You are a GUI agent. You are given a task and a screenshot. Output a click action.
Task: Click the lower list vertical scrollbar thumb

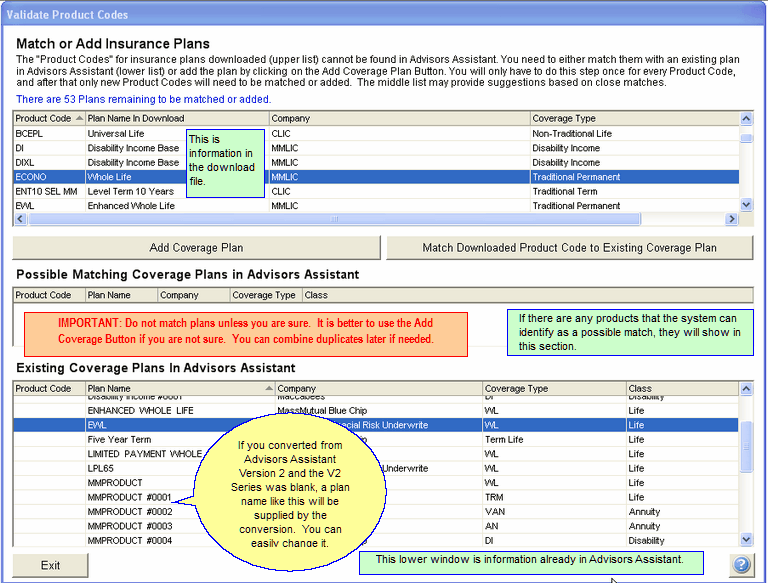745,446
